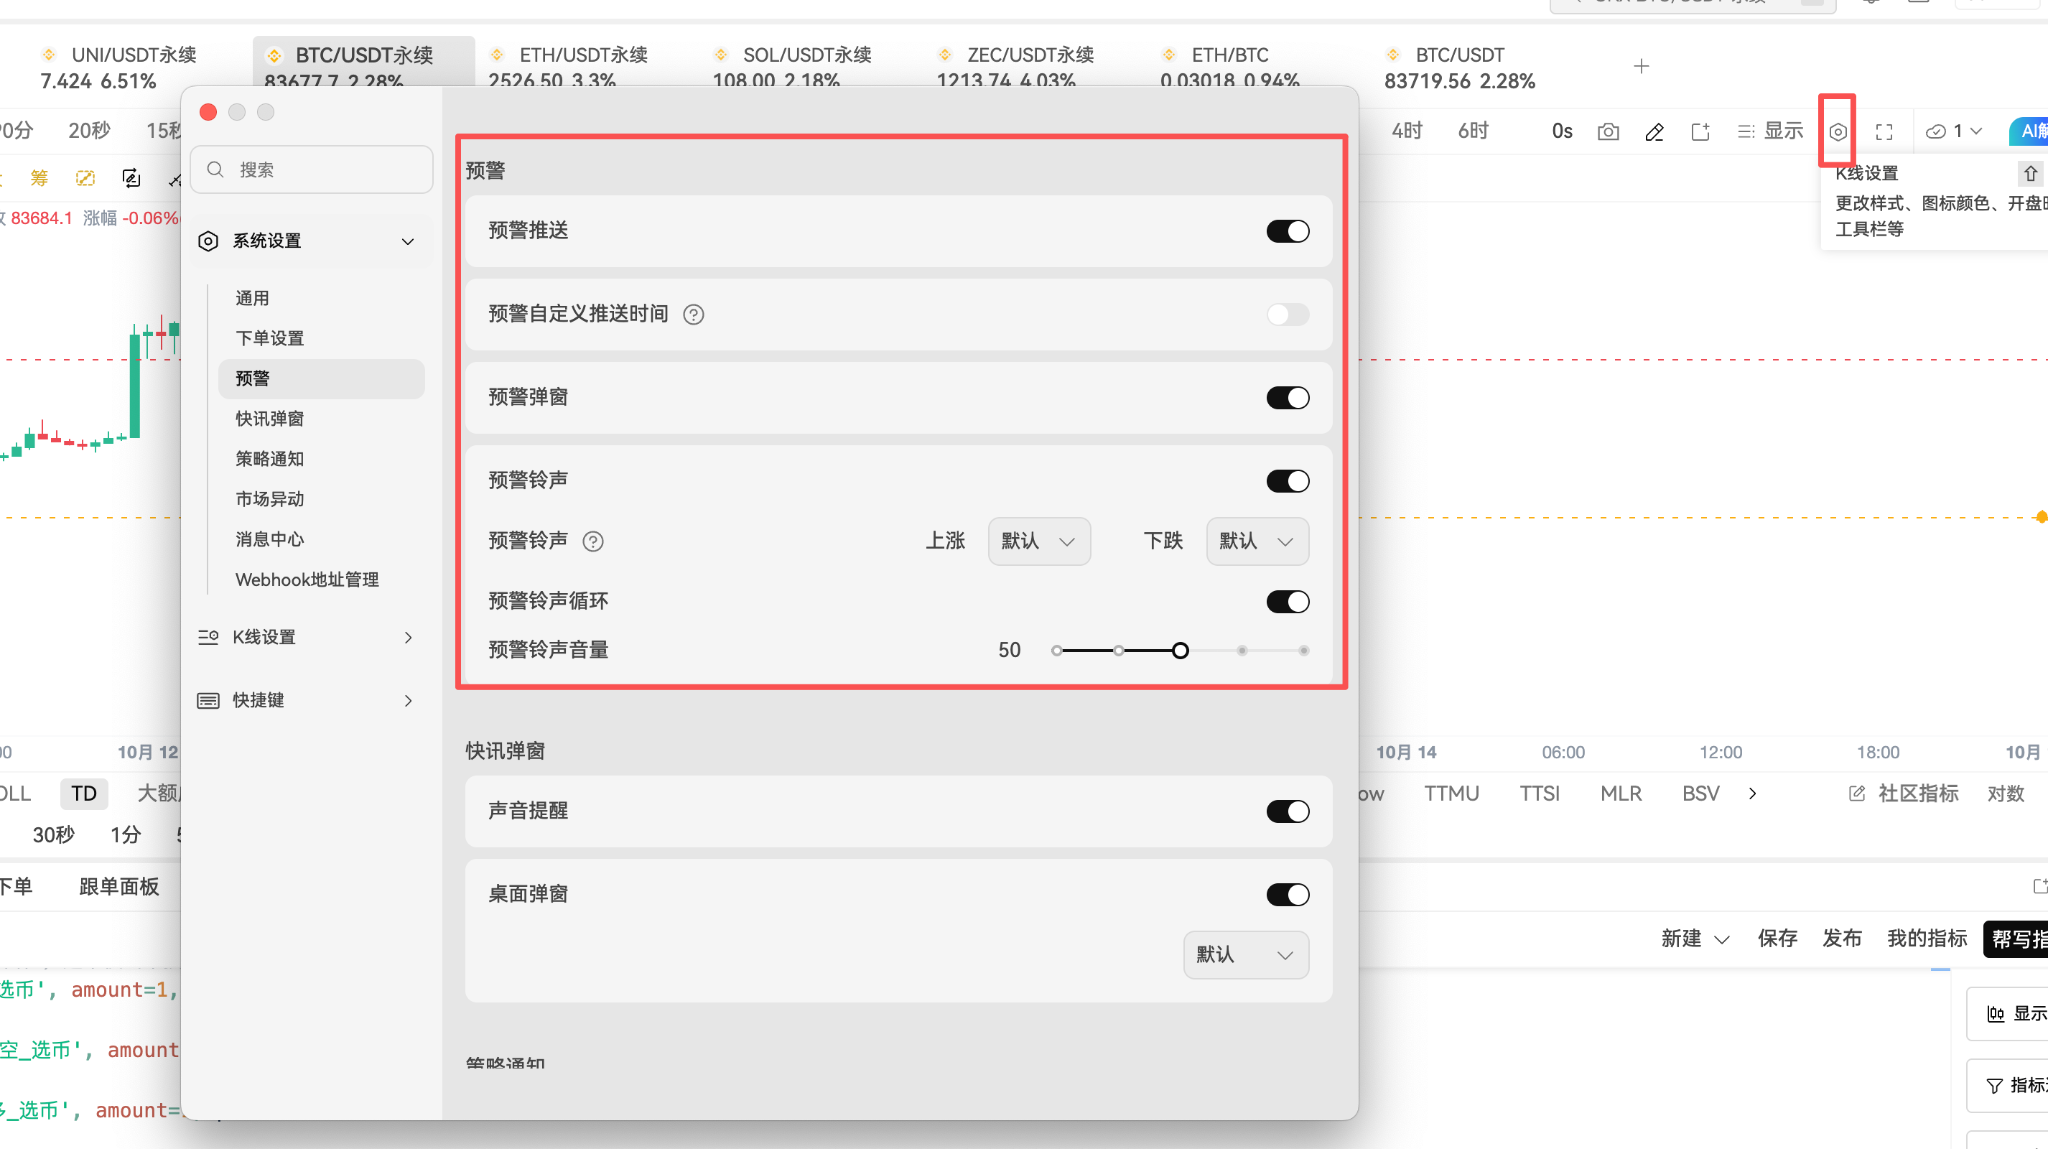2048x1149 pixels.
Task: Click the share/export square icon in toolbar
Action: tap(1700, 132)
